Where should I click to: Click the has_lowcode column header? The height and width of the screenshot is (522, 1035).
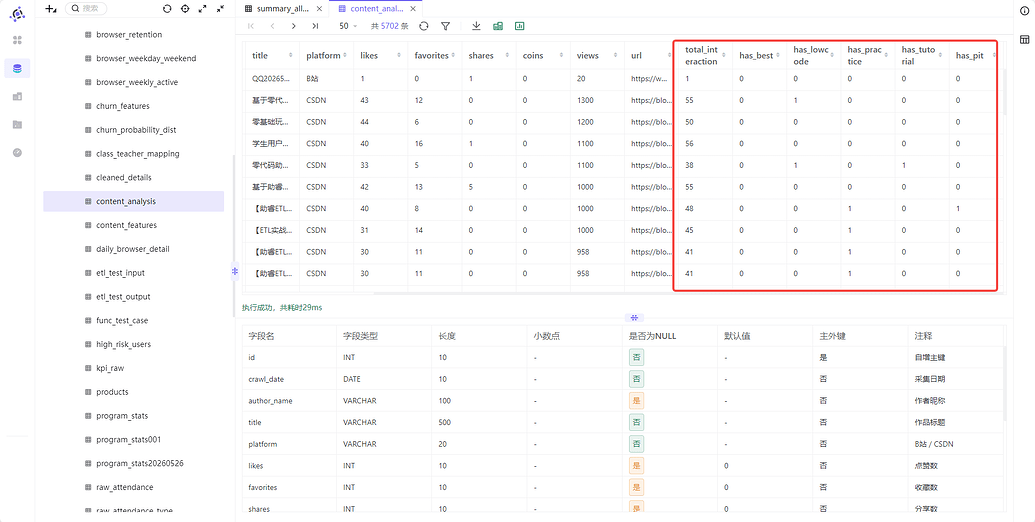click(x=813, y=56)
